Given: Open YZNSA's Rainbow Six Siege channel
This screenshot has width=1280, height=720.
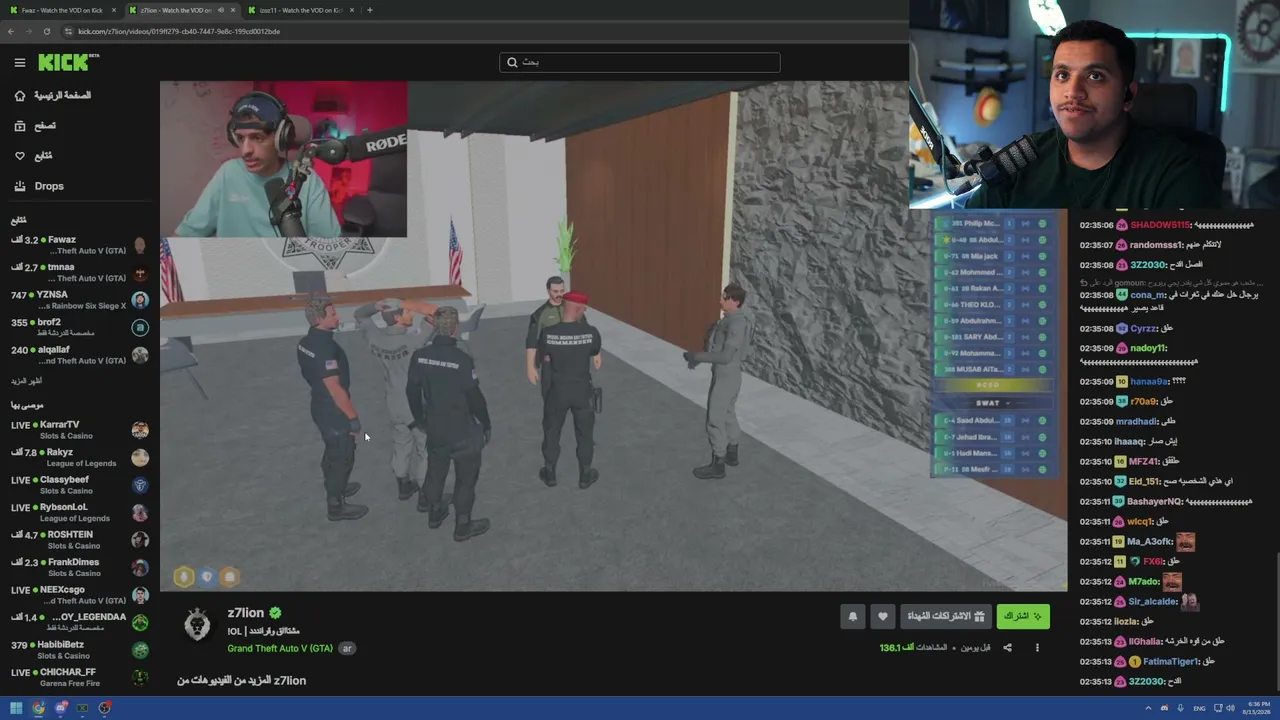Looking at the screenshot, I should coord(80,300).
